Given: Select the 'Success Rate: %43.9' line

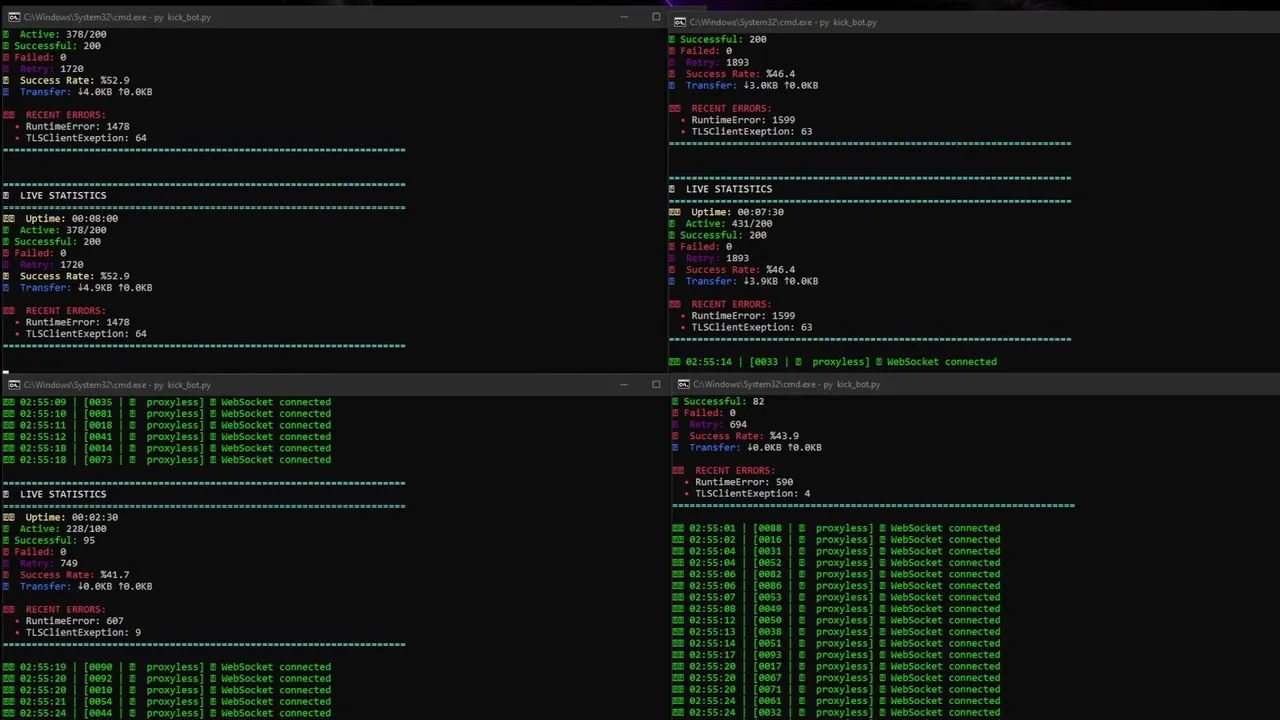Looking at the screenshot, I should coord(736,436).
